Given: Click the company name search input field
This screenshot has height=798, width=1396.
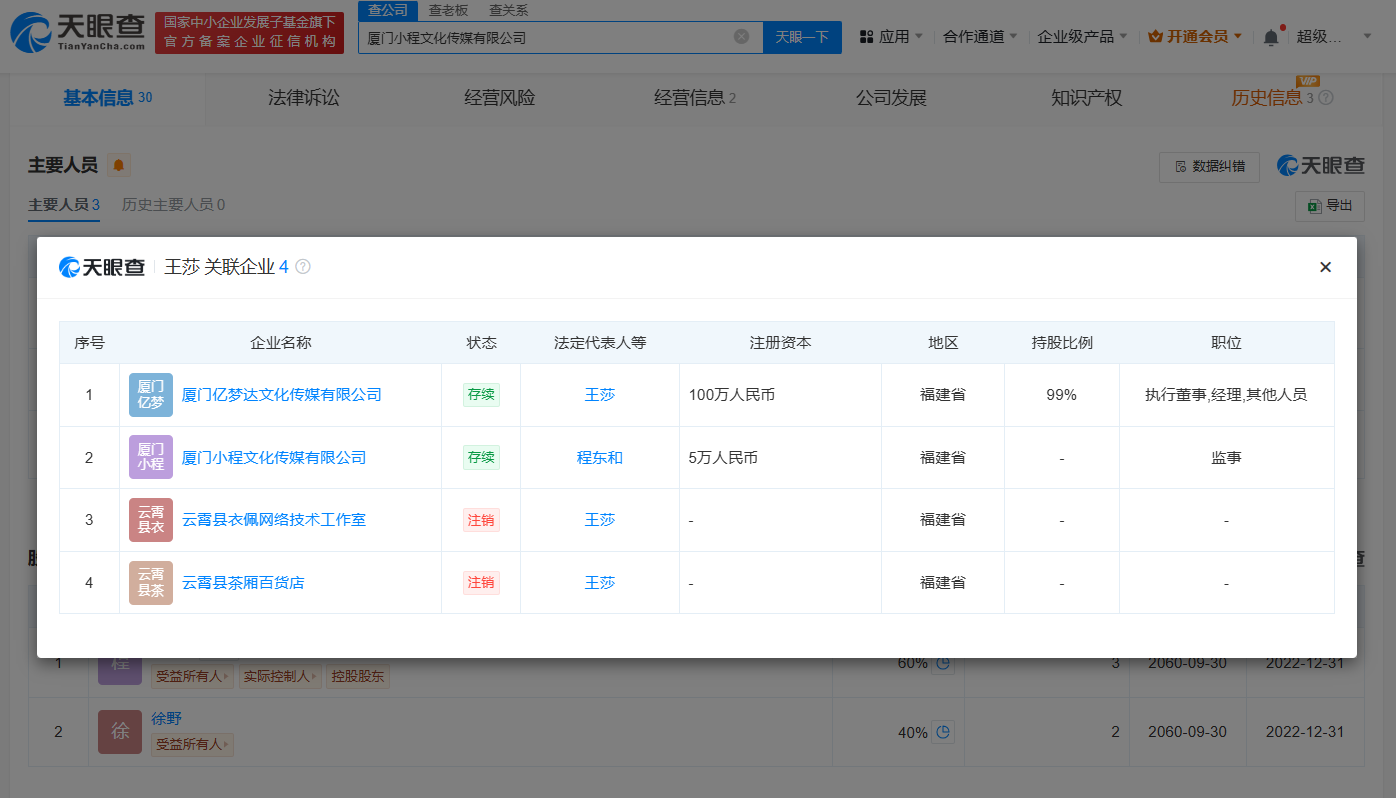Looking at the screenshot, I should (545, 37).
